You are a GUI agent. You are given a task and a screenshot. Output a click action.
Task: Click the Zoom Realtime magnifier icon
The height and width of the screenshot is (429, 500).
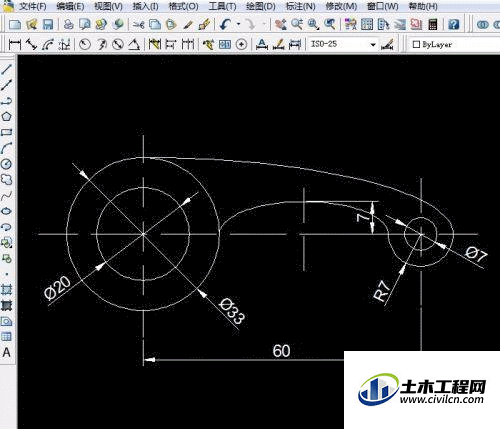click(x=297, y=24)
